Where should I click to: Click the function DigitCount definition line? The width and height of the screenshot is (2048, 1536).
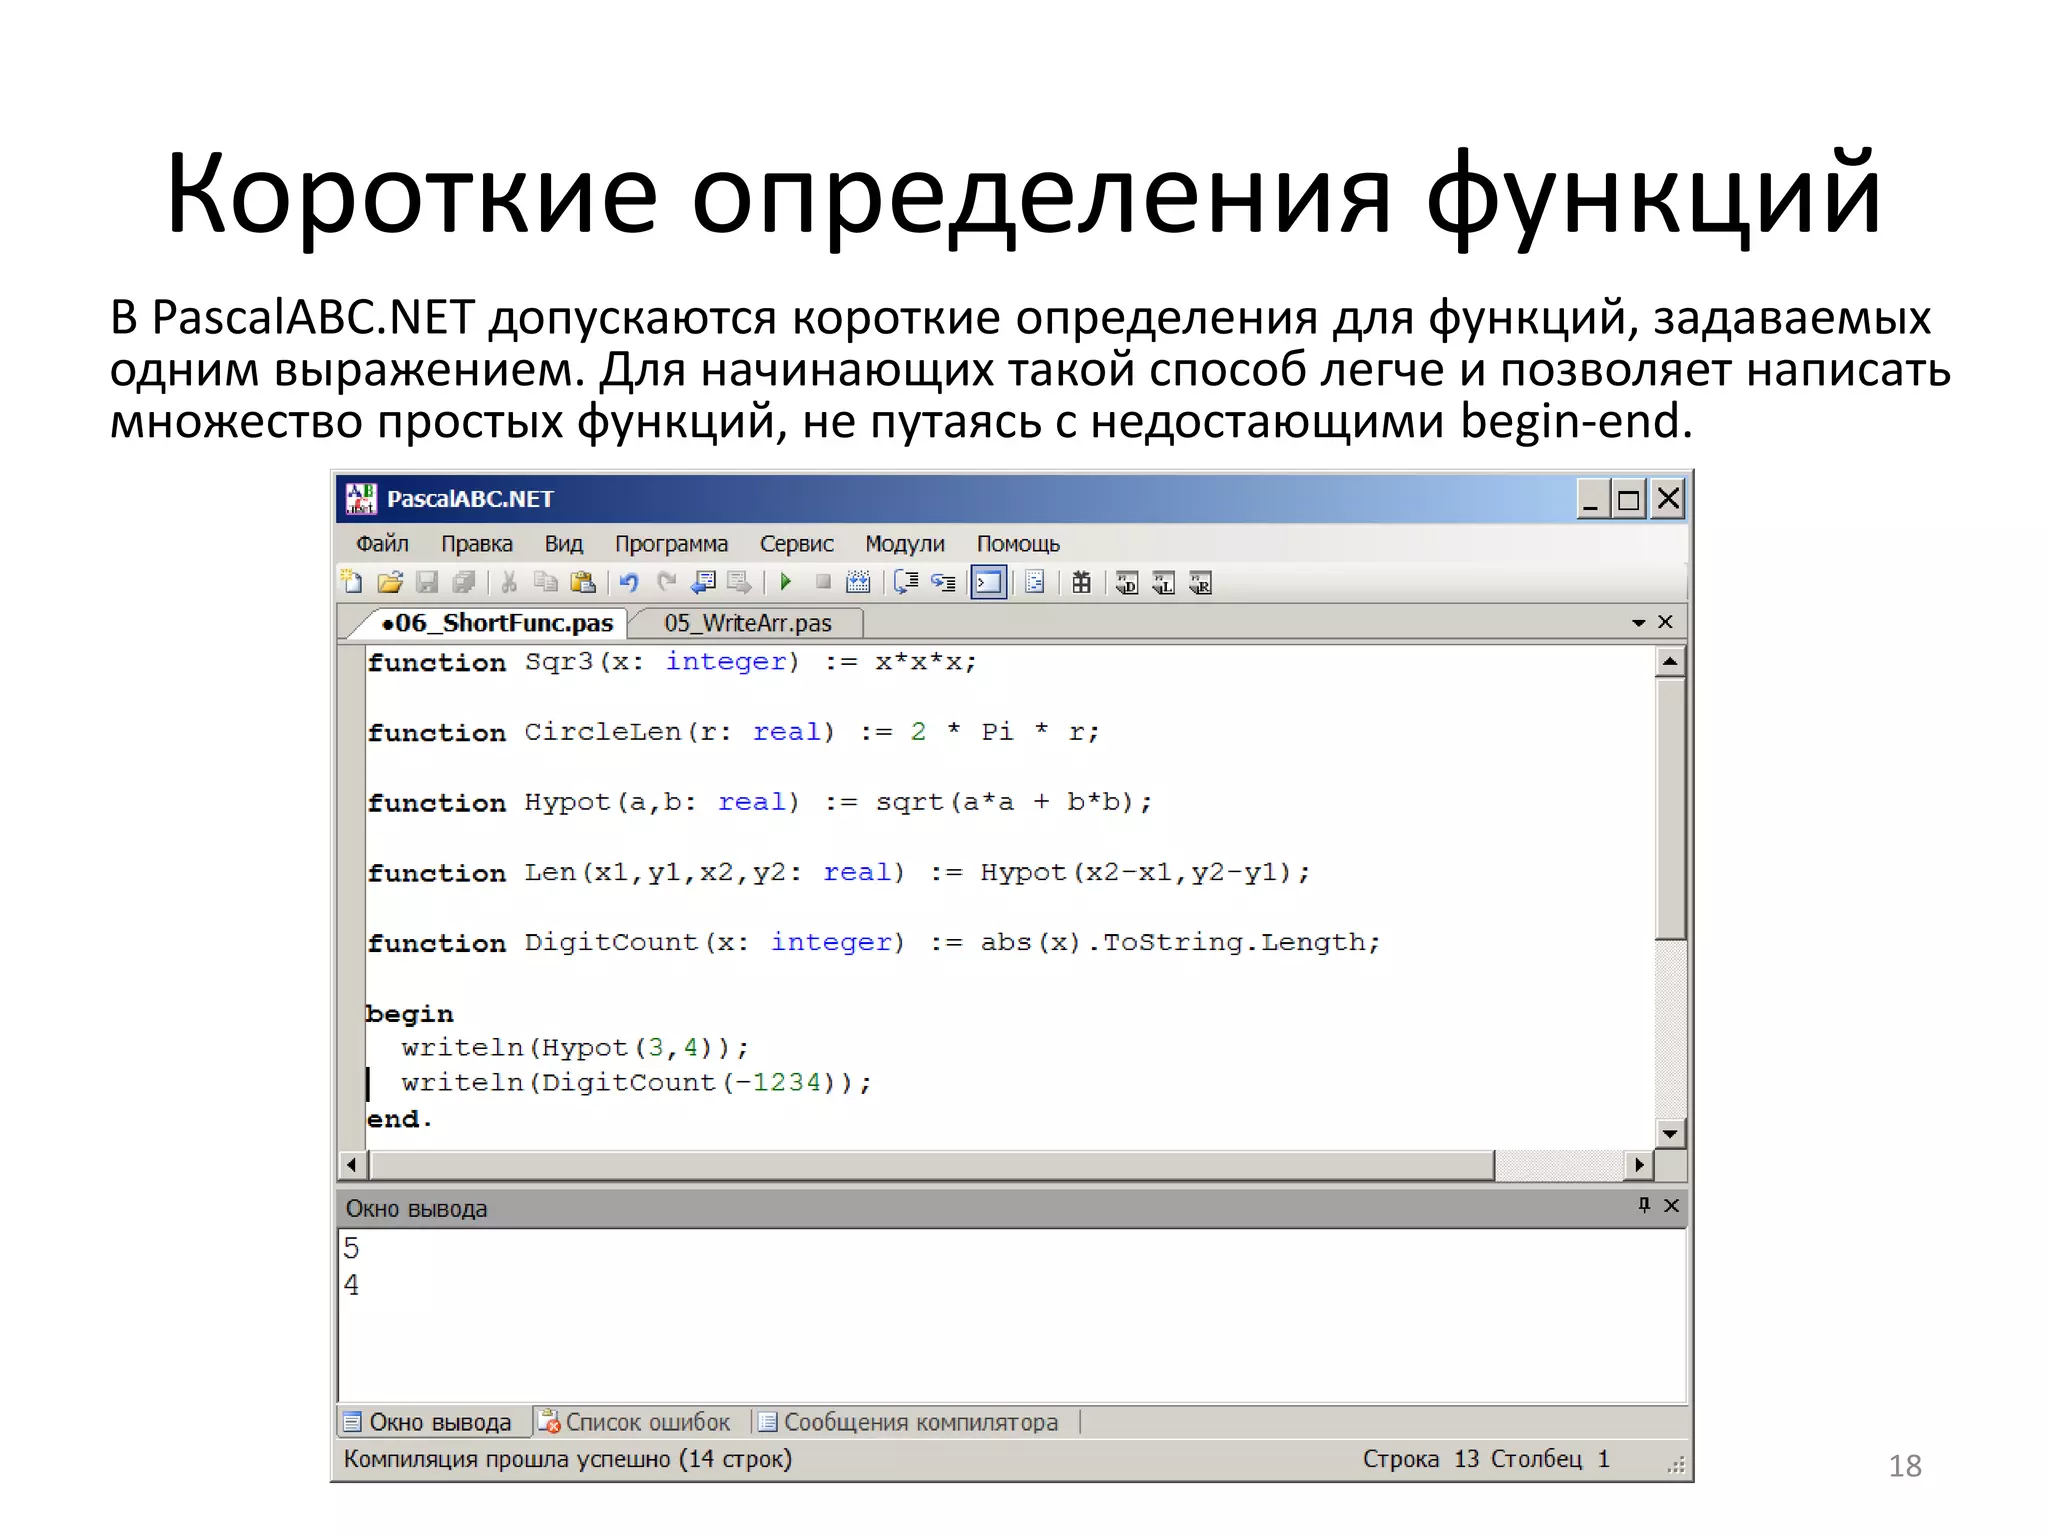click(874, 942)
